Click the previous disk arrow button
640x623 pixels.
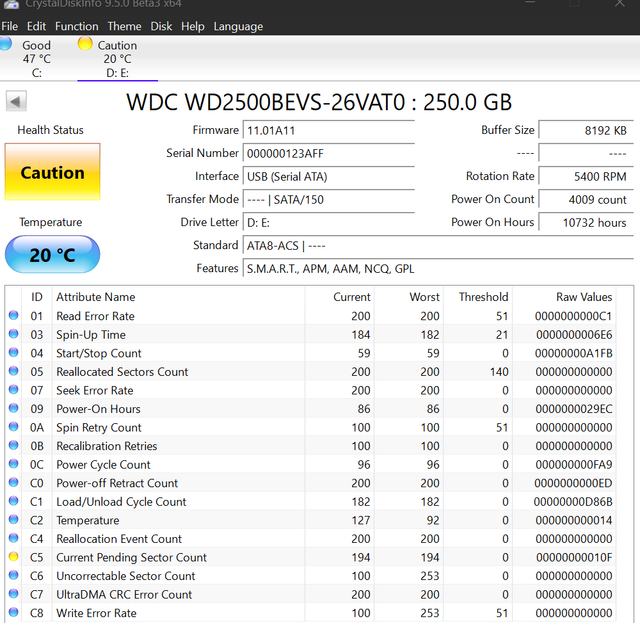coord(16,101)
